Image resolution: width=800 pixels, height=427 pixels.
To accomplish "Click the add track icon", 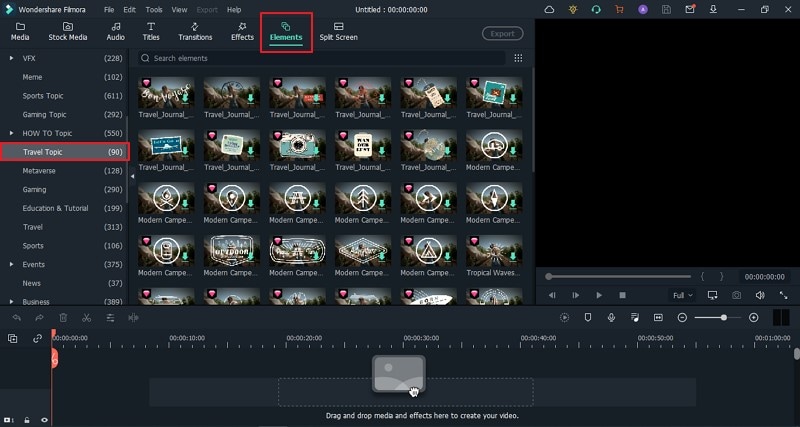I will click(x=13, y=338).
